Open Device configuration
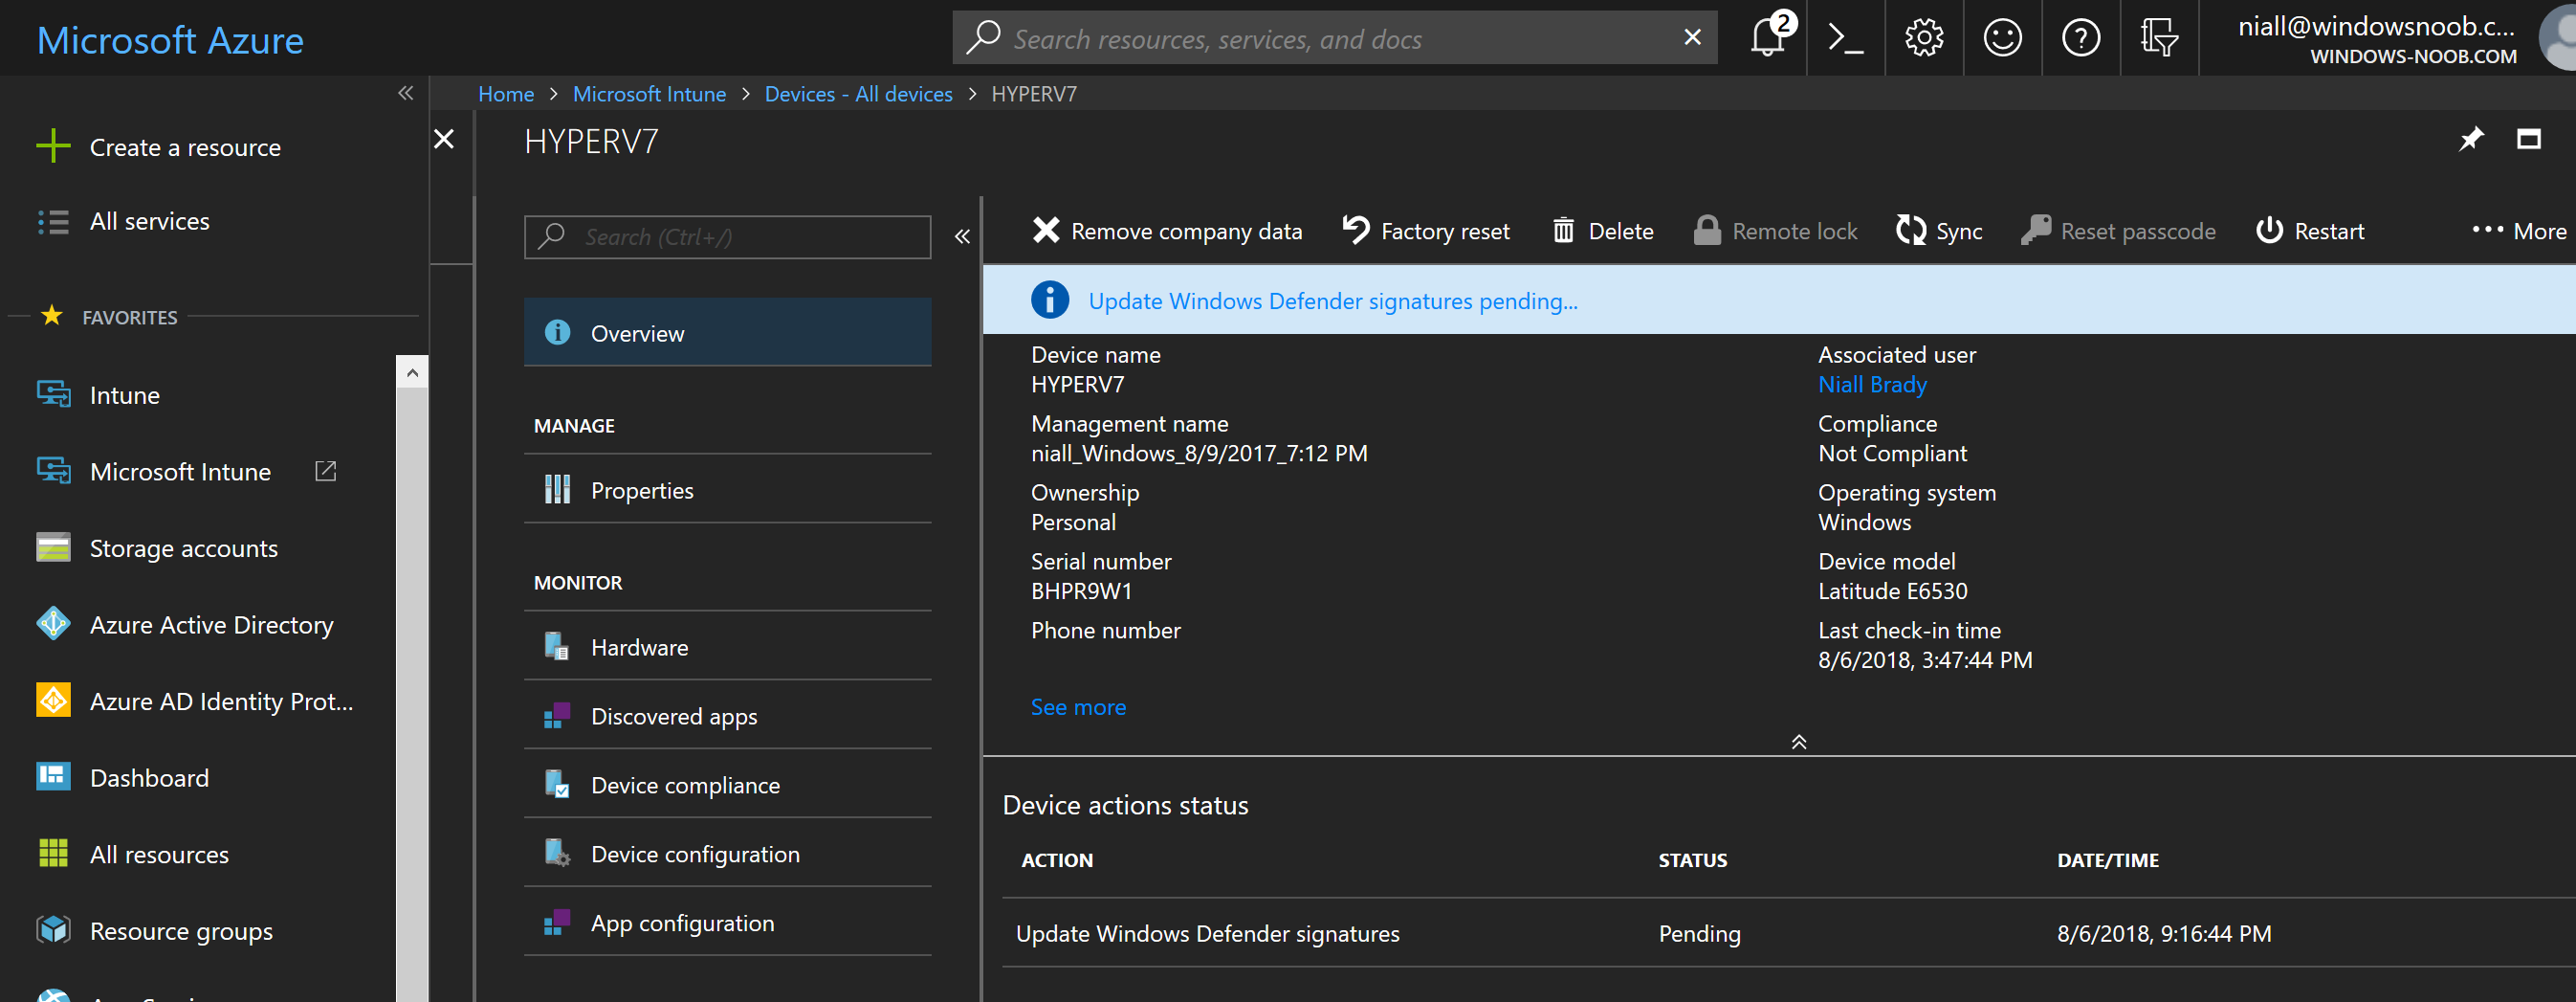Image resolution: width=2576 pixels, height=1002 pixels. click(727, 854)
